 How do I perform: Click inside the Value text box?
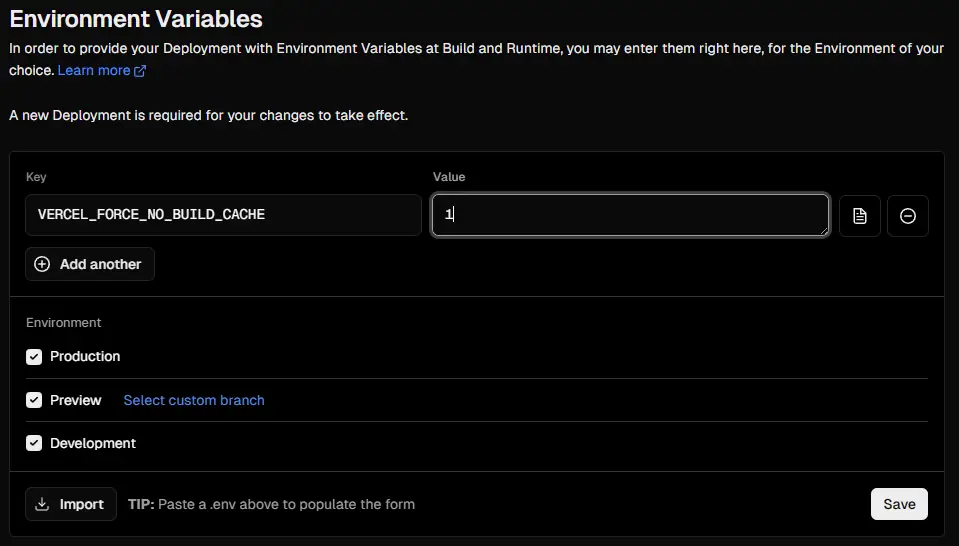(630, 215)
